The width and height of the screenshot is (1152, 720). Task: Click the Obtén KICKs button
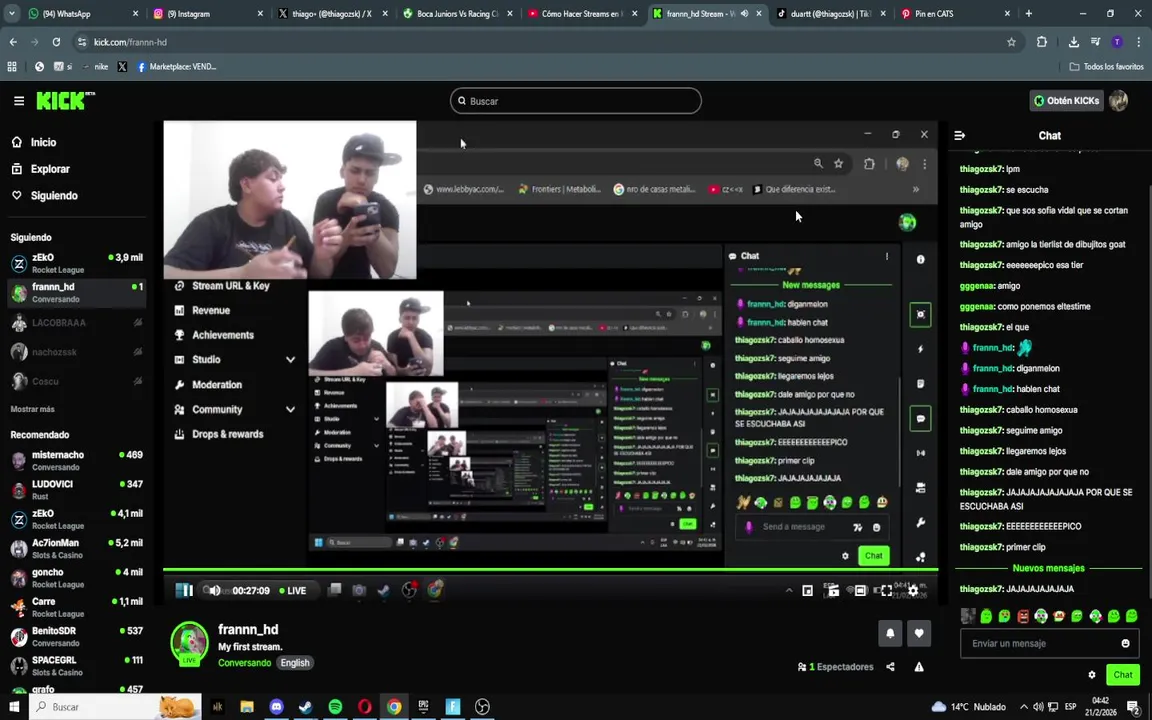1067,101
